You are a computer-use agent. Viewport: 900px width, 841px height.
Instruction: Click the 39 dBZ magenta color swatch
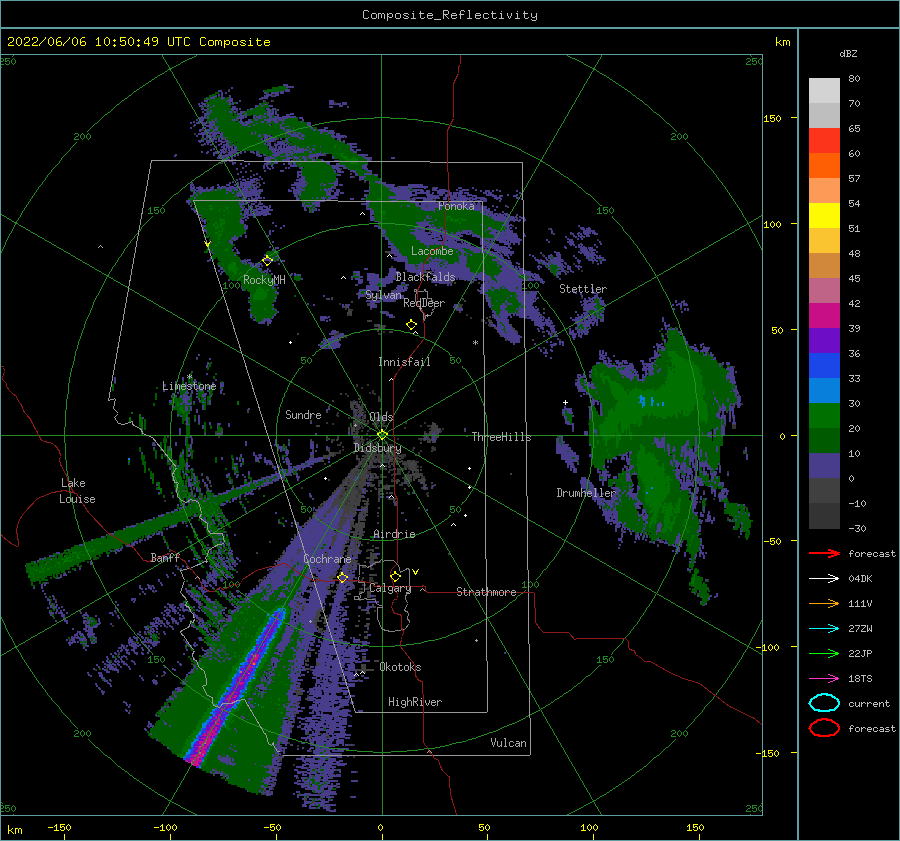click(824, 315)
